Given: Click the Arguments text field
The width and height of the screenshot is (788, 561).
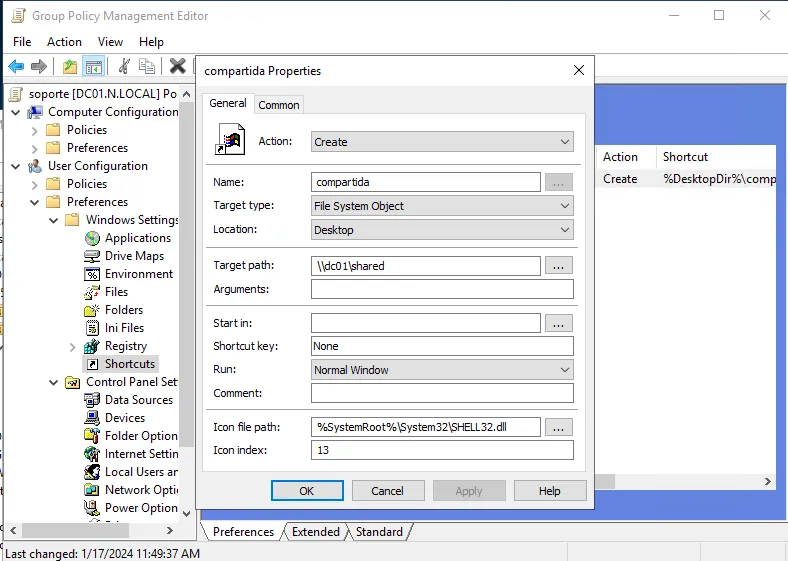Looking at the screenshot, I should pos(441,290).
